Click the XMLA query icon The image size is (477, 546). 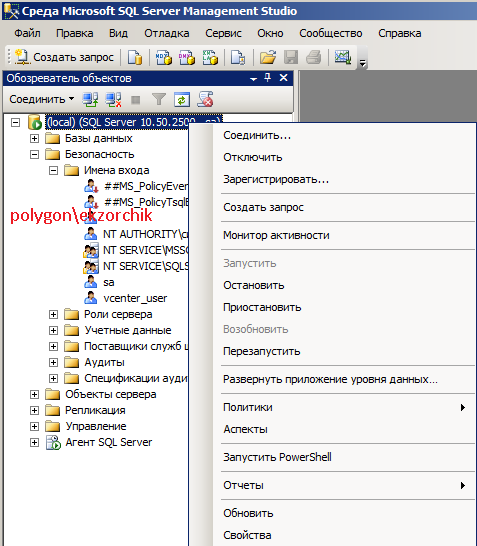[x=210, y=57]
